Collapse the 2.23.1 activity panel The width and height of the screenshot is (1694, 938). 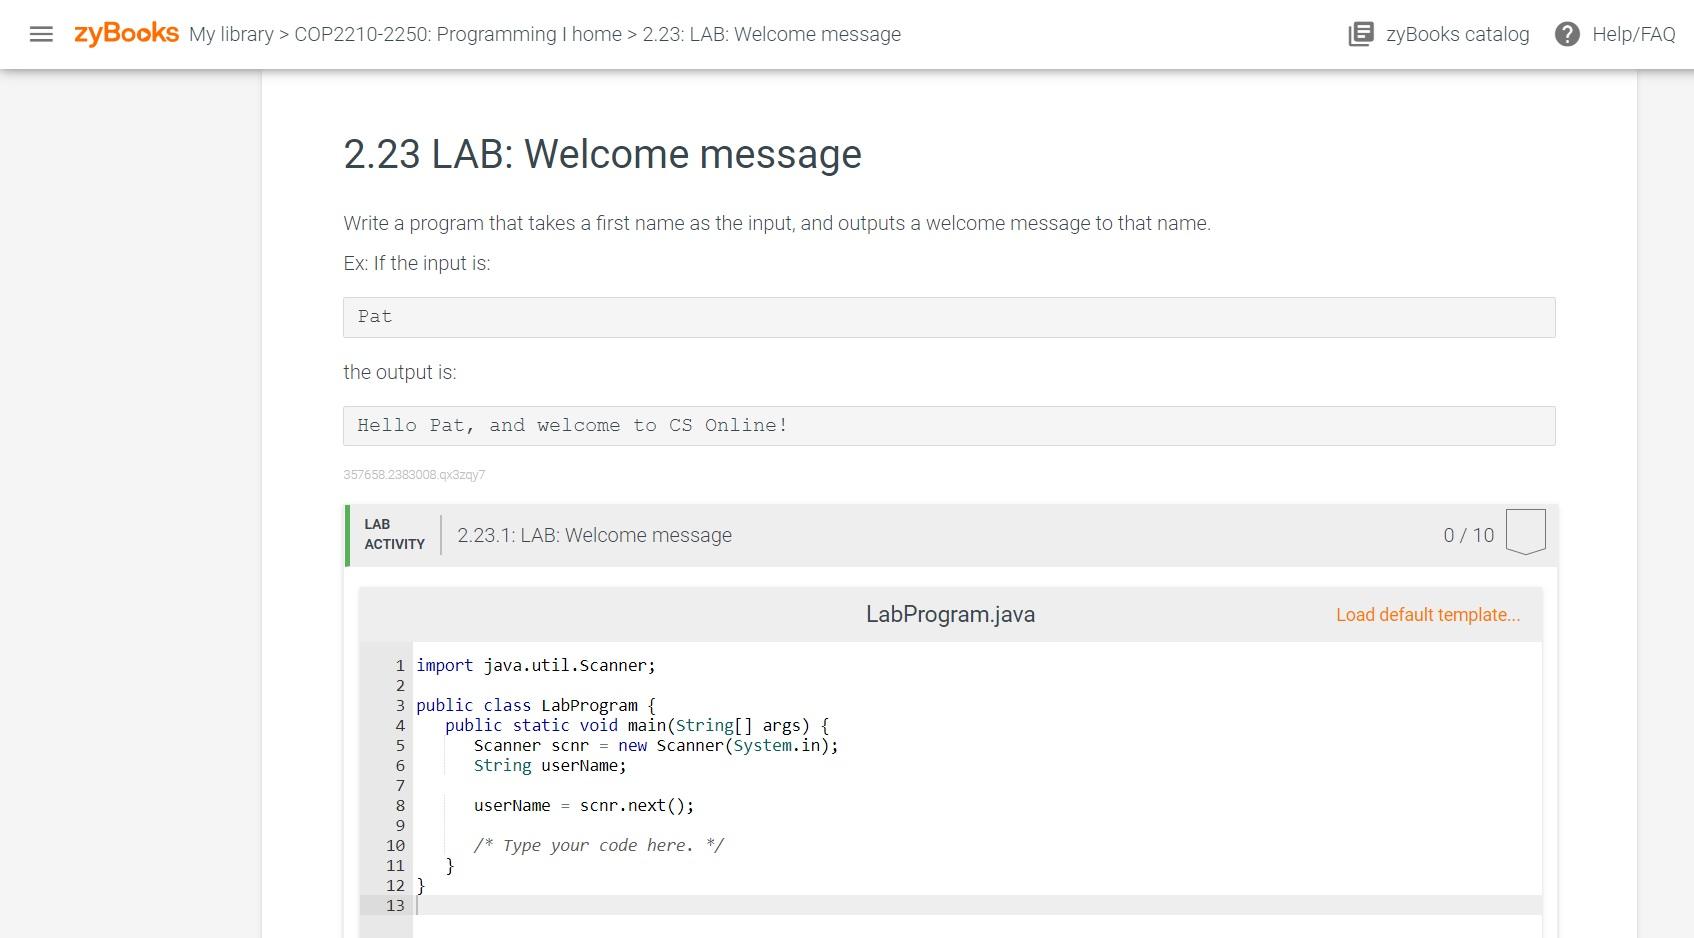595,534
